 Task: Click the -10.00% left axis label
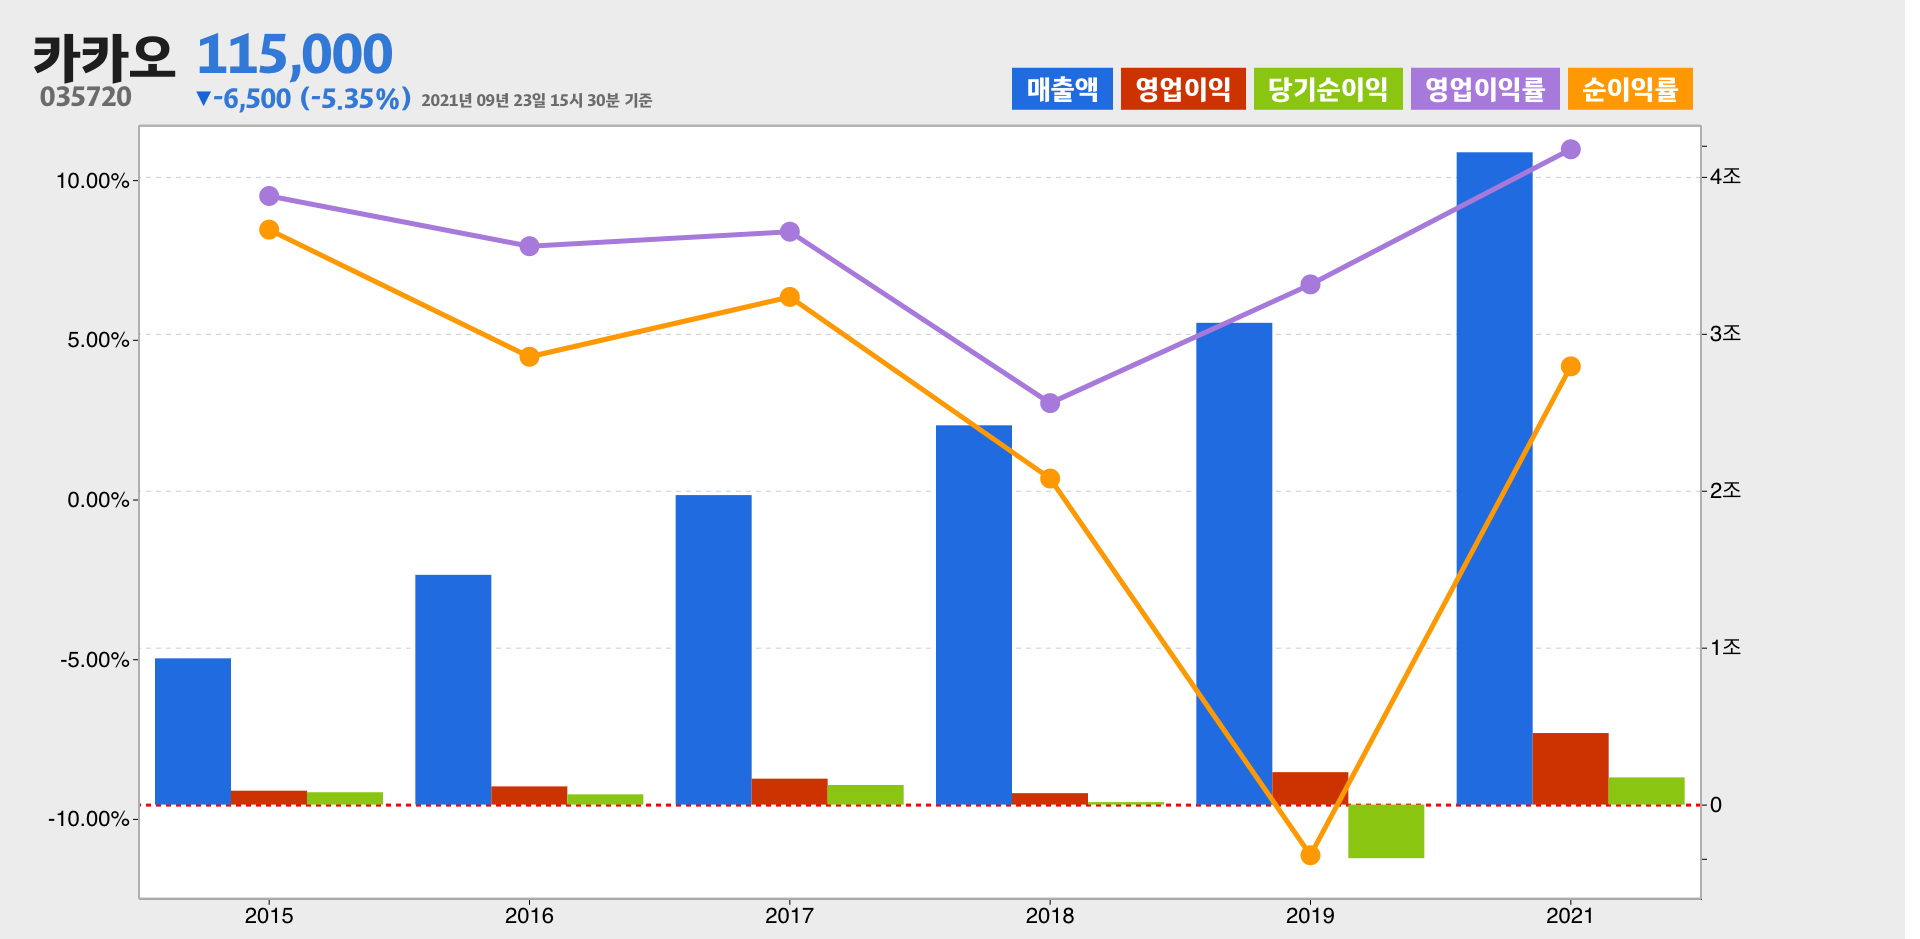point(89,819)
